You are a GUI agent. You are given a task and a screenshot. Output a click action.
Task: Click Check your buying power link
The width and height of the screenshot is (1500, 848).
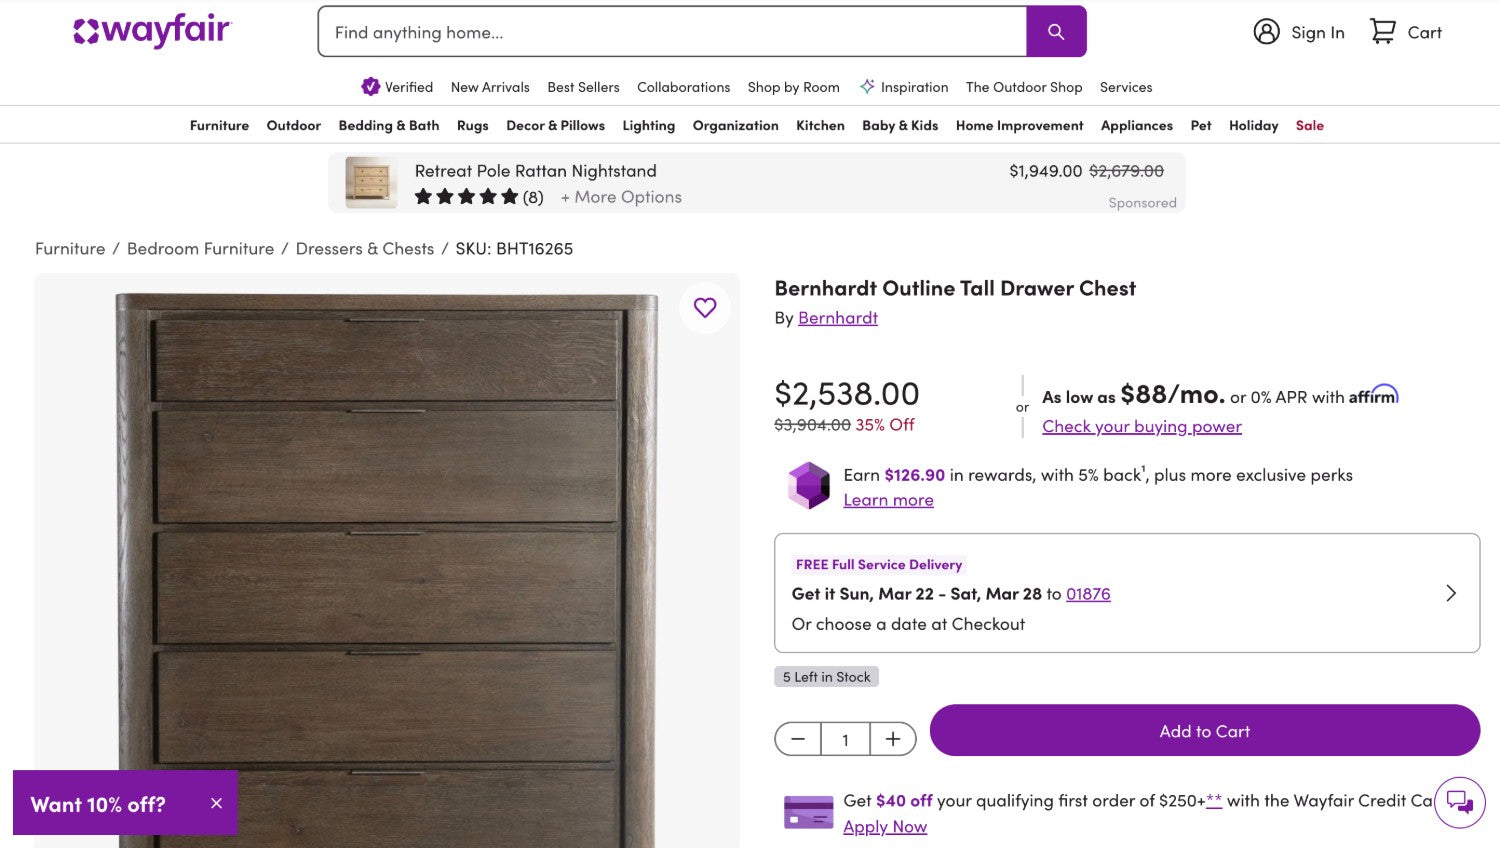click(x=1141, y=426)
